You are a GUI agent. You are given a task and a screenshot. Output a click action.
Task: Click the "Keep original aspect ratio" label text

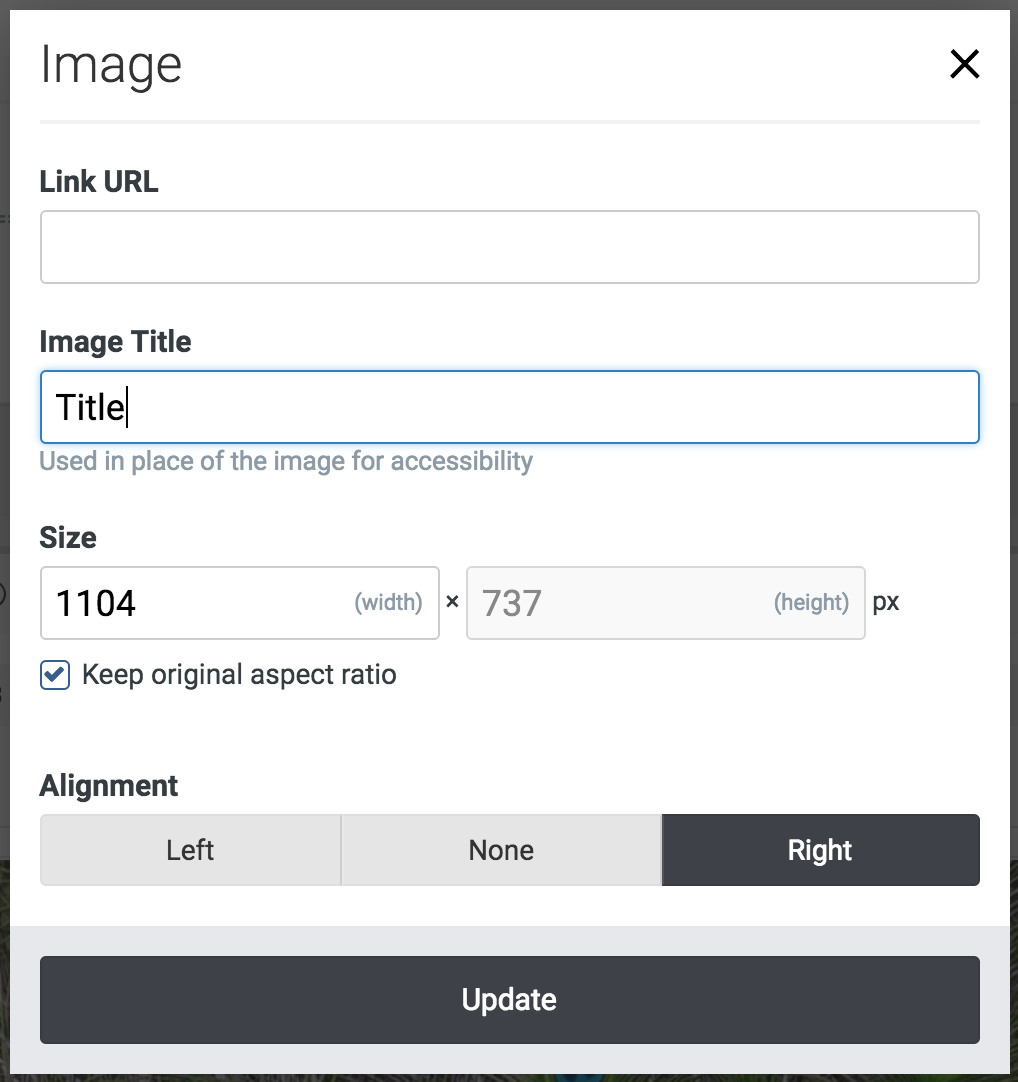coord(239,675)
